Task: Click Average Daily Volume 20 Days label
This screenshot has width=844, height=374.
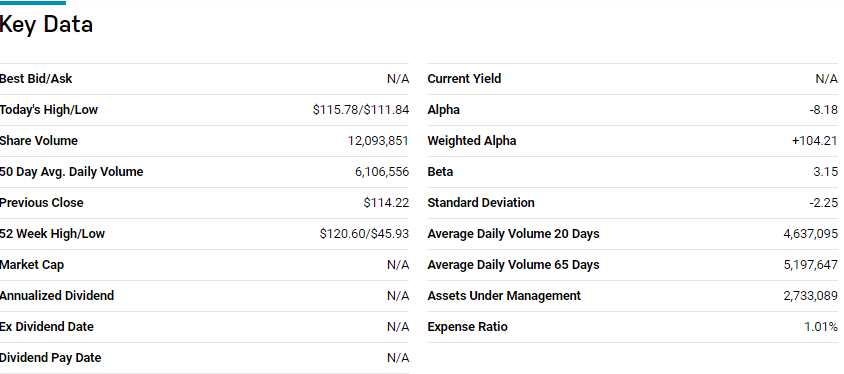Action: pyautogui.click(x=514, y=234)
